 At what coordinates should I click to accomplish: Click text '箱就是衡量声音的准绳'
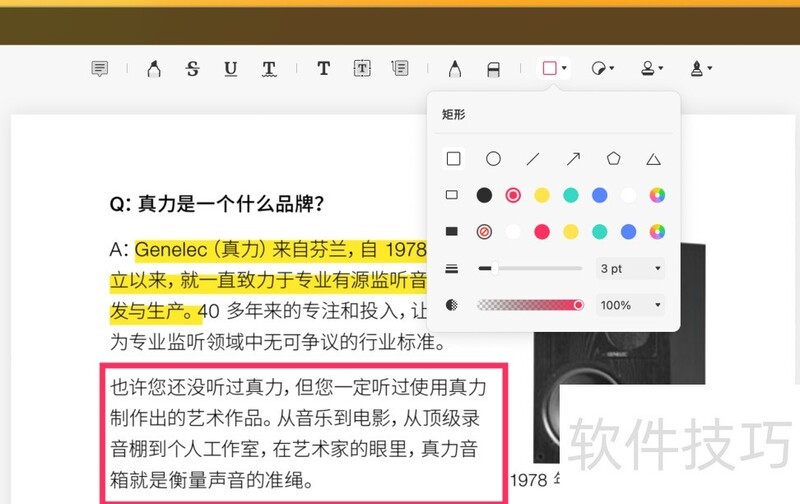[207, 480]
